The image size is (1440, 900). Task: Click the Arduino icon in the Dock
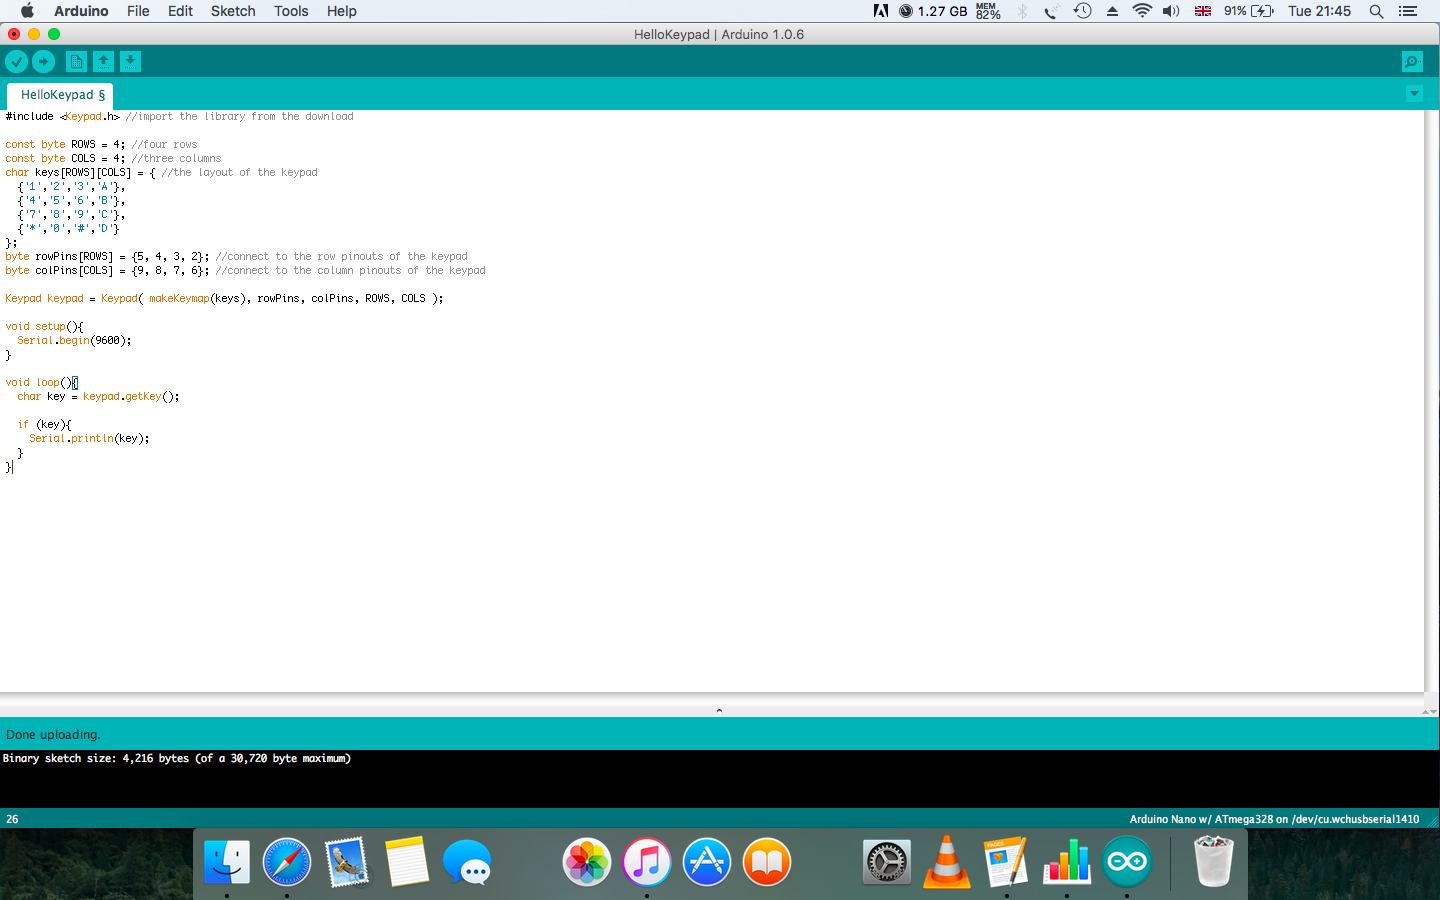coord(1127,862)
